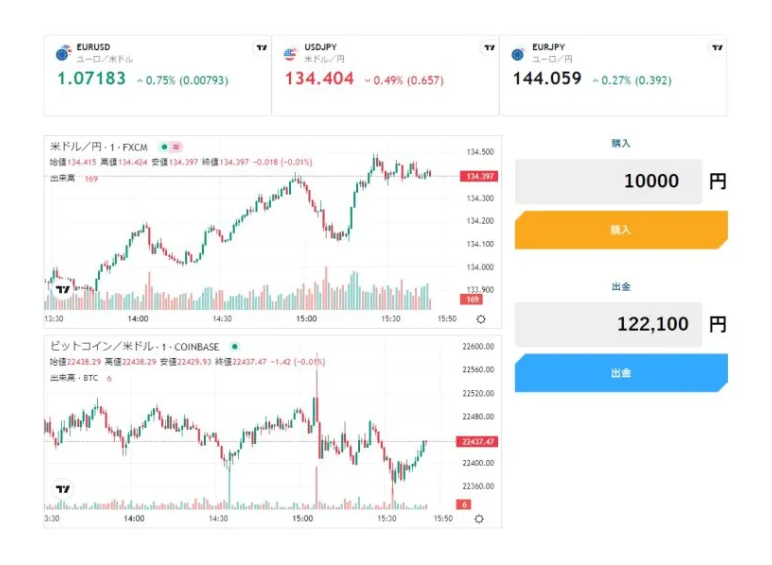Click the USDJPY flag icon

[291, 53]
